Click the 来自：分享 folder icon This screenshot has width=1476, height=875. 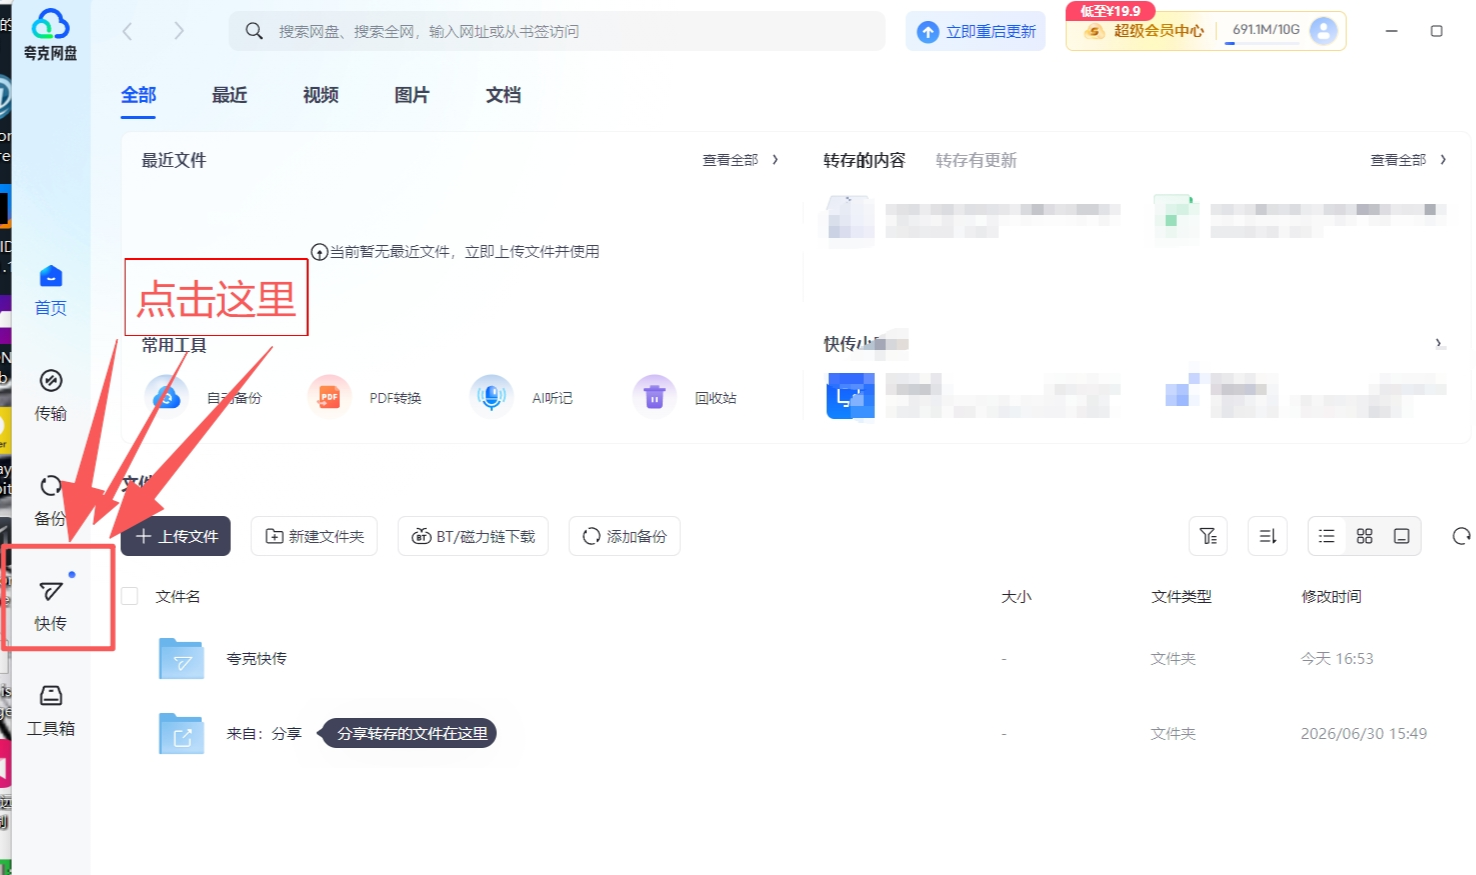(181, 734)
